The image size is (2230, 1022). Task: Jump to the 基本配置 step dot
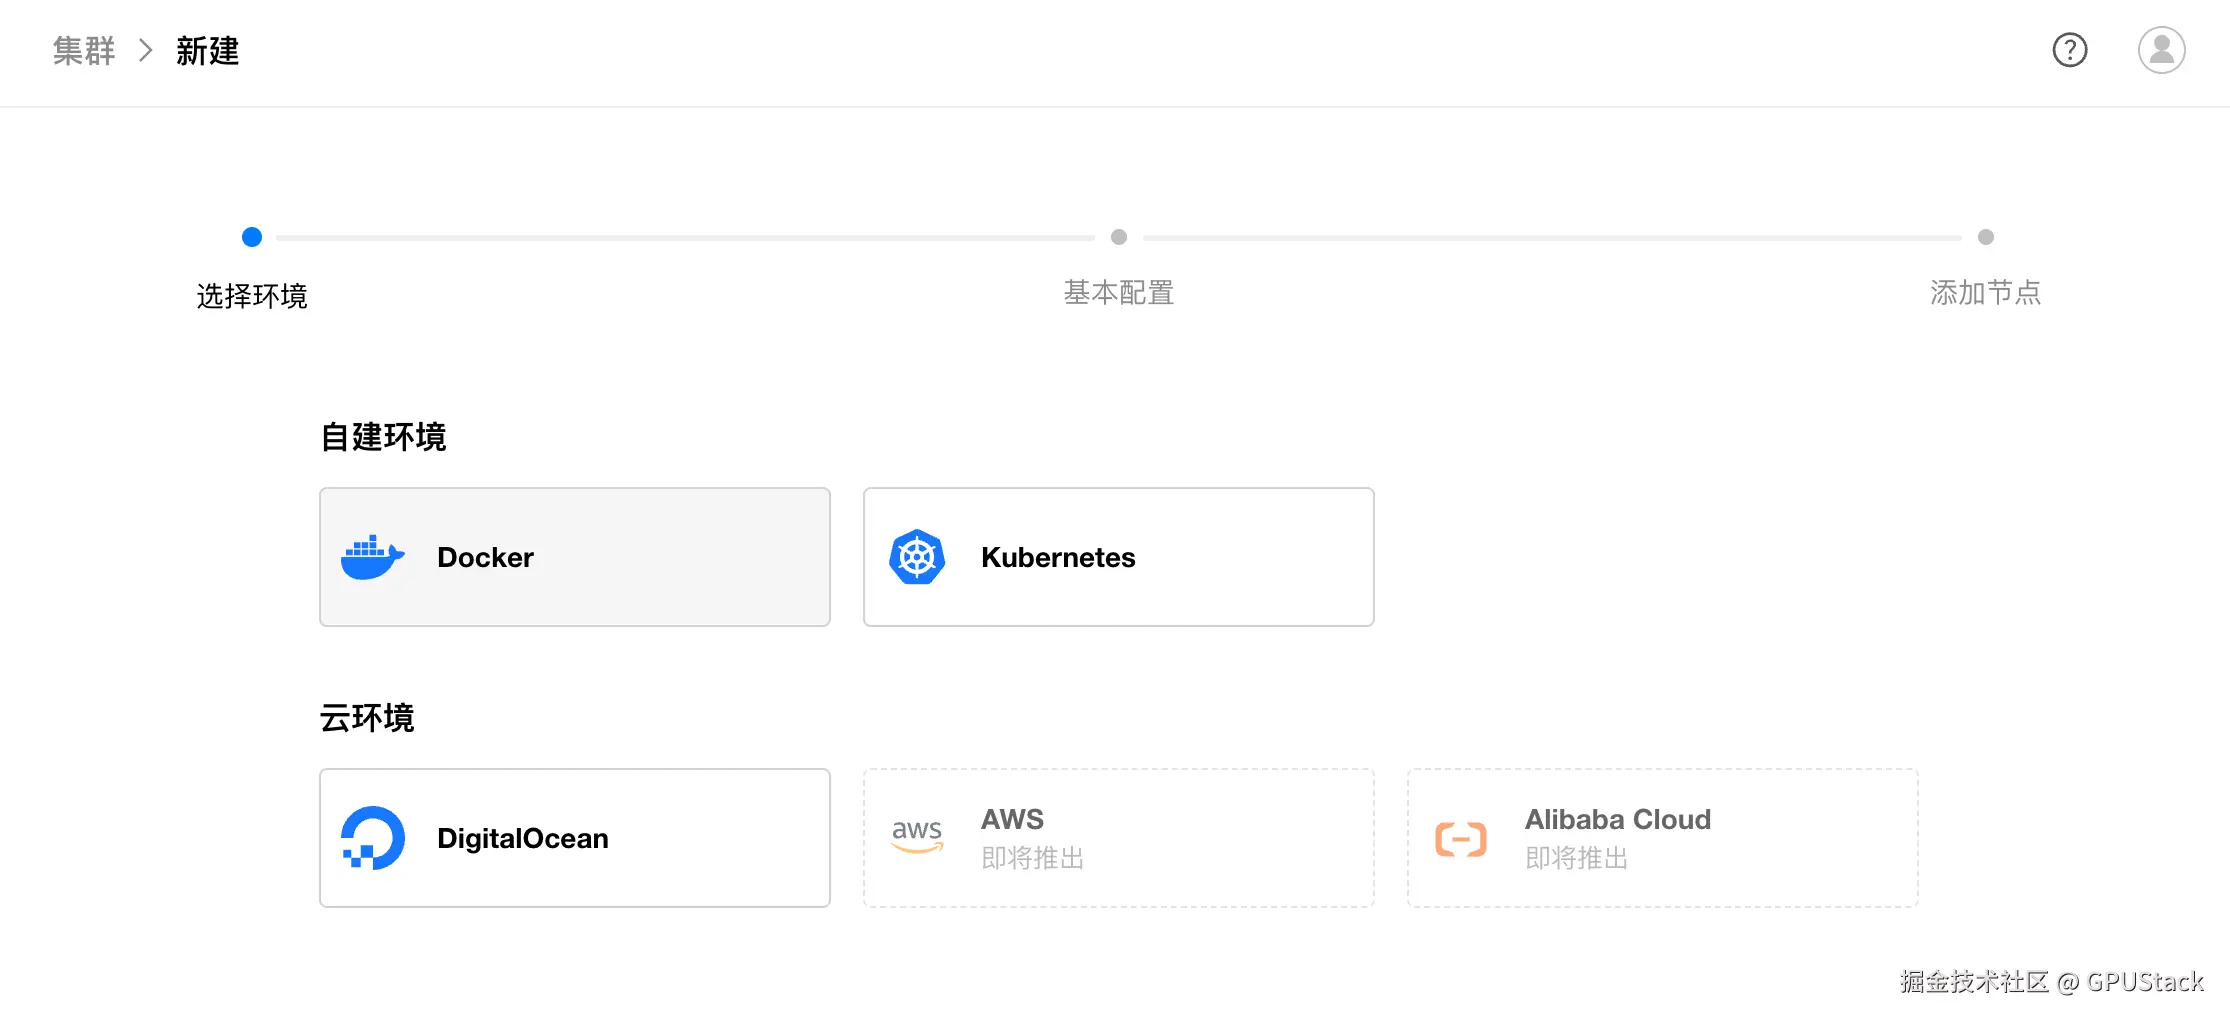click(1119, 237)
